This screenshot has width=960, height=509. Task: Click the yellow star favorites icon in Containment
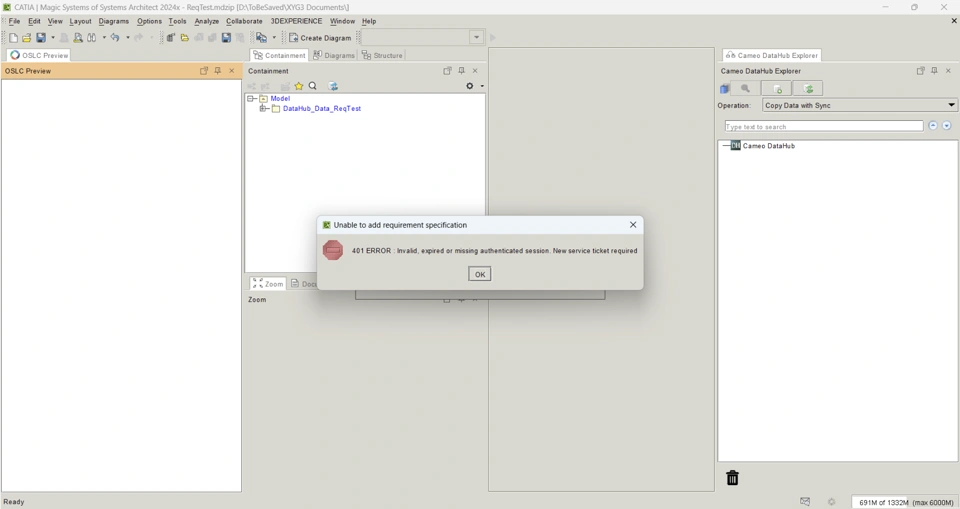coord(299,86)
